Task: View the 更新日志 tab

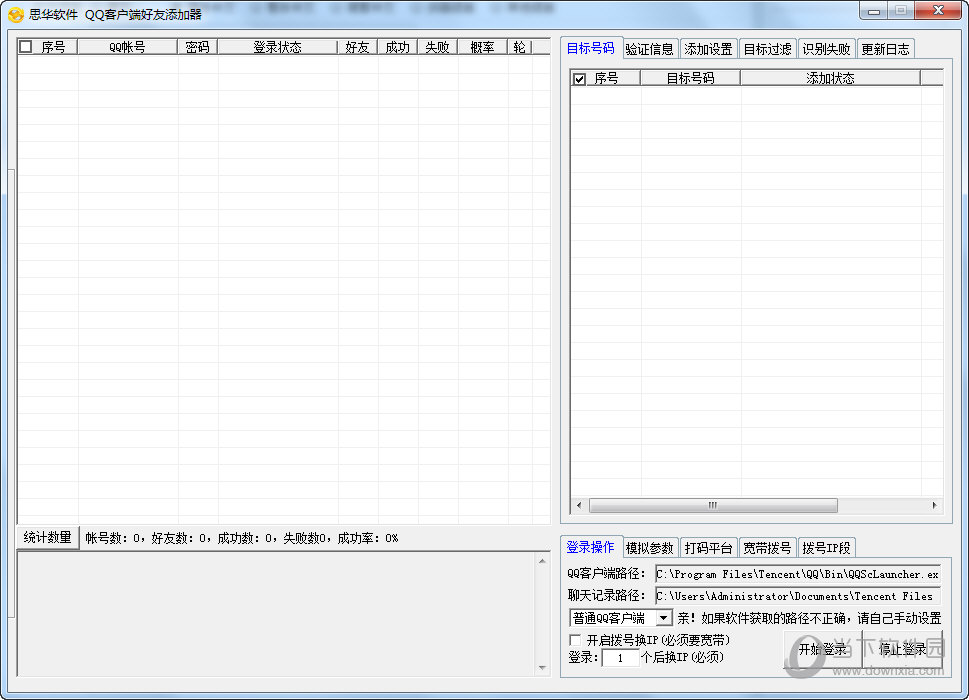Action: point(886,49)
